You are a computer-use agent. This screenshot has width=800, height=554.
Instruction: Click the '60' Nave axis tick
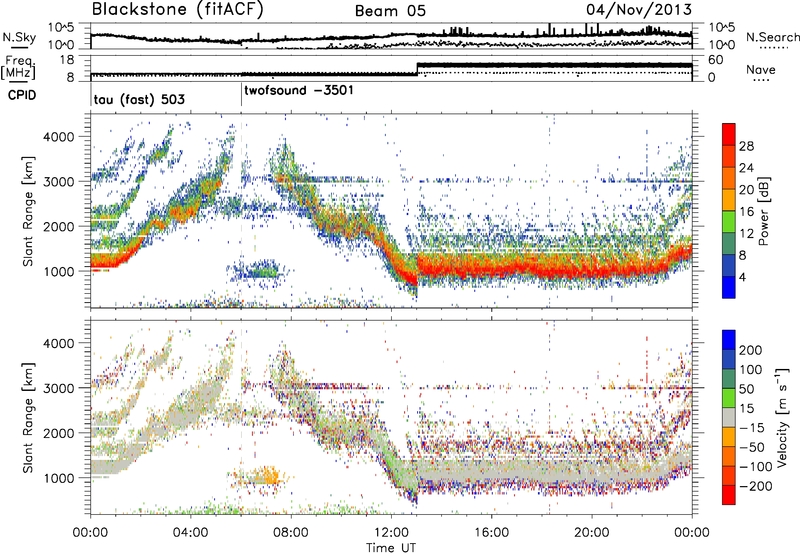pyautogui.click(x=715, y=60)
